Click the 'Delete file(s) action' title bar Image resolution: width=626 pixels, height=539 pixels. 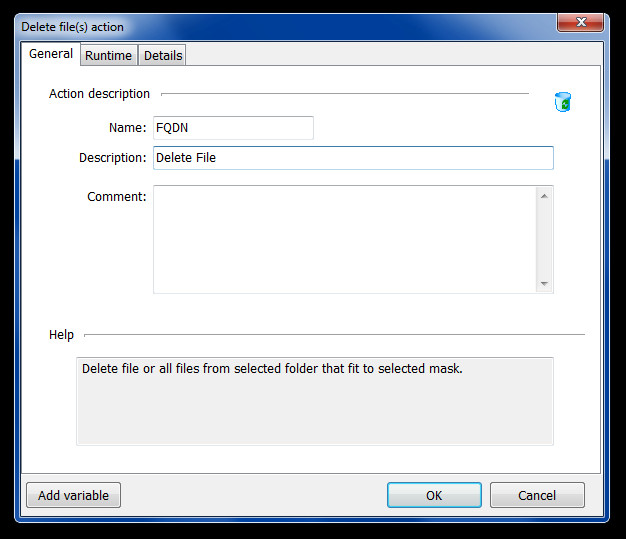(250, 26)
